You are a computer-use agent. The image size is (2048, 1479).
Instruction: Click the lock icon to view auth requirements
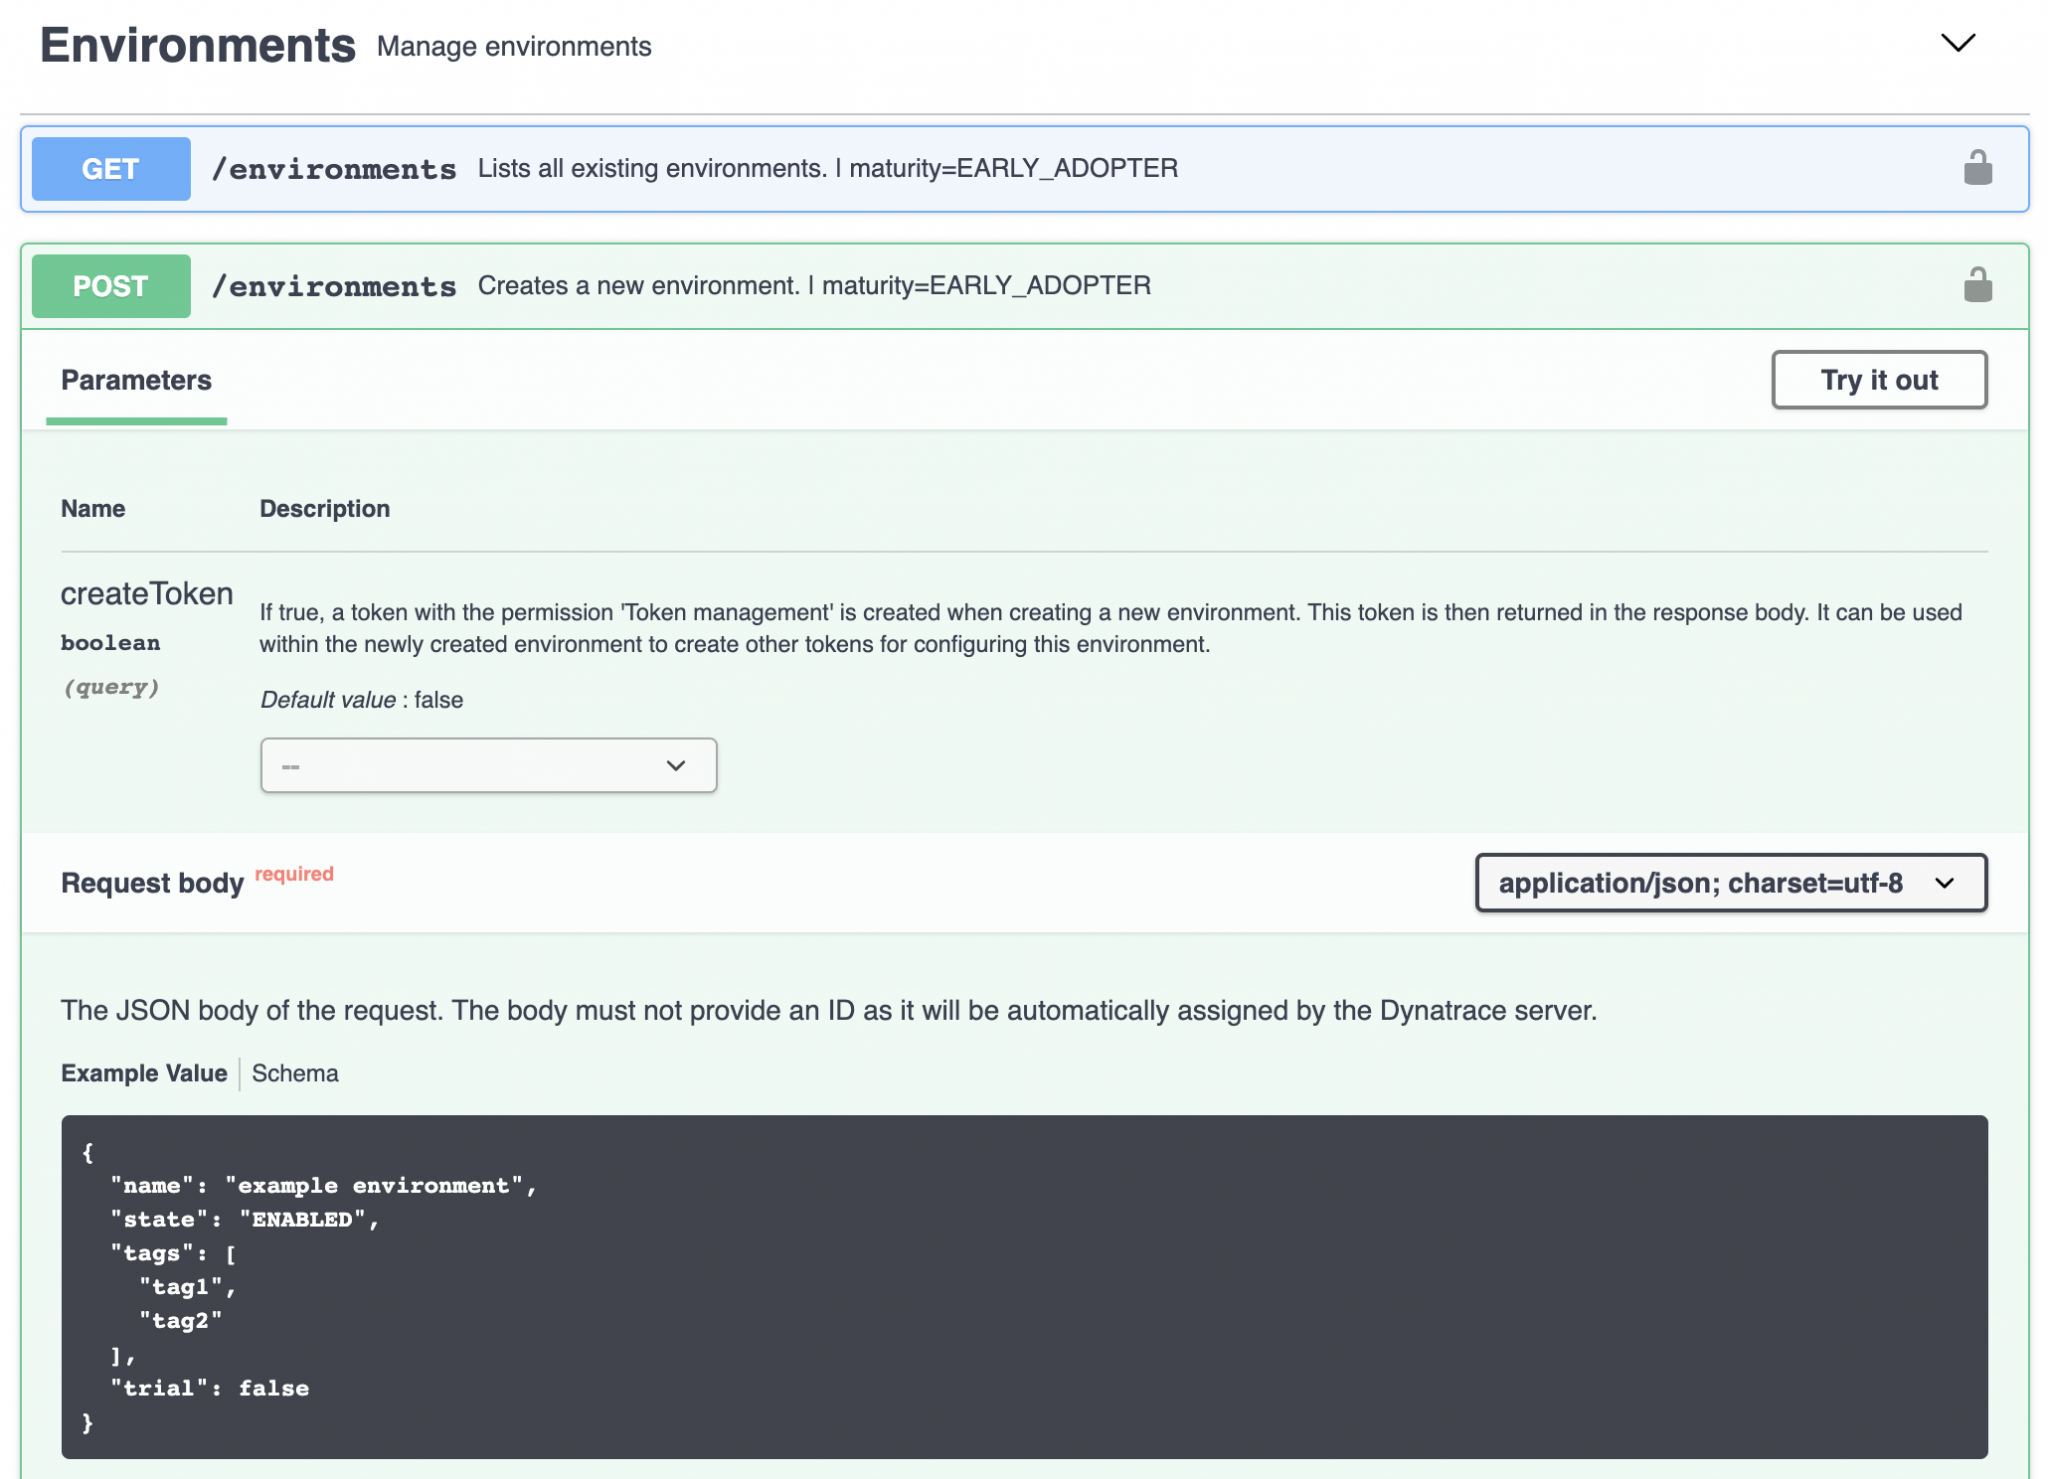1978,285
